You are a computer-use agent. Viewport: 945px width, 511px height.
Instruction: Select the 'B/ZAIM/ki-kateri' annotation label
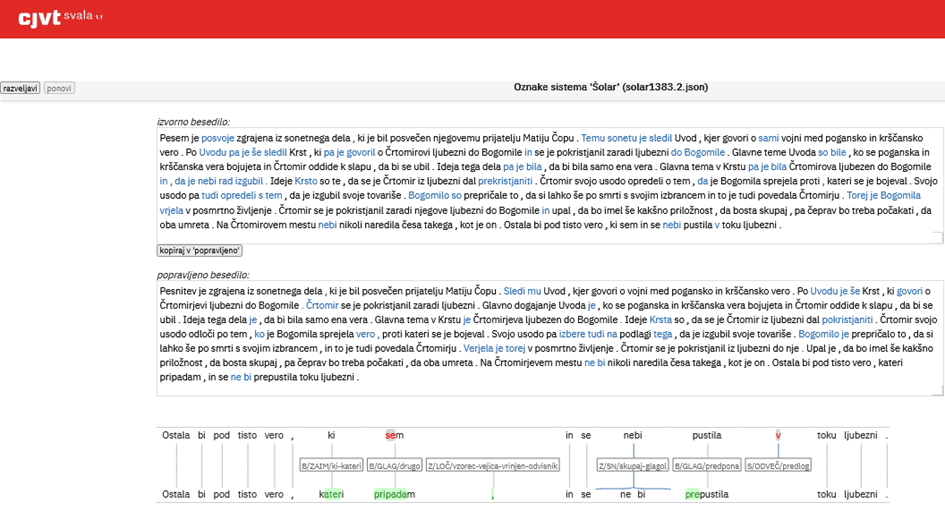tap(332, 465)
